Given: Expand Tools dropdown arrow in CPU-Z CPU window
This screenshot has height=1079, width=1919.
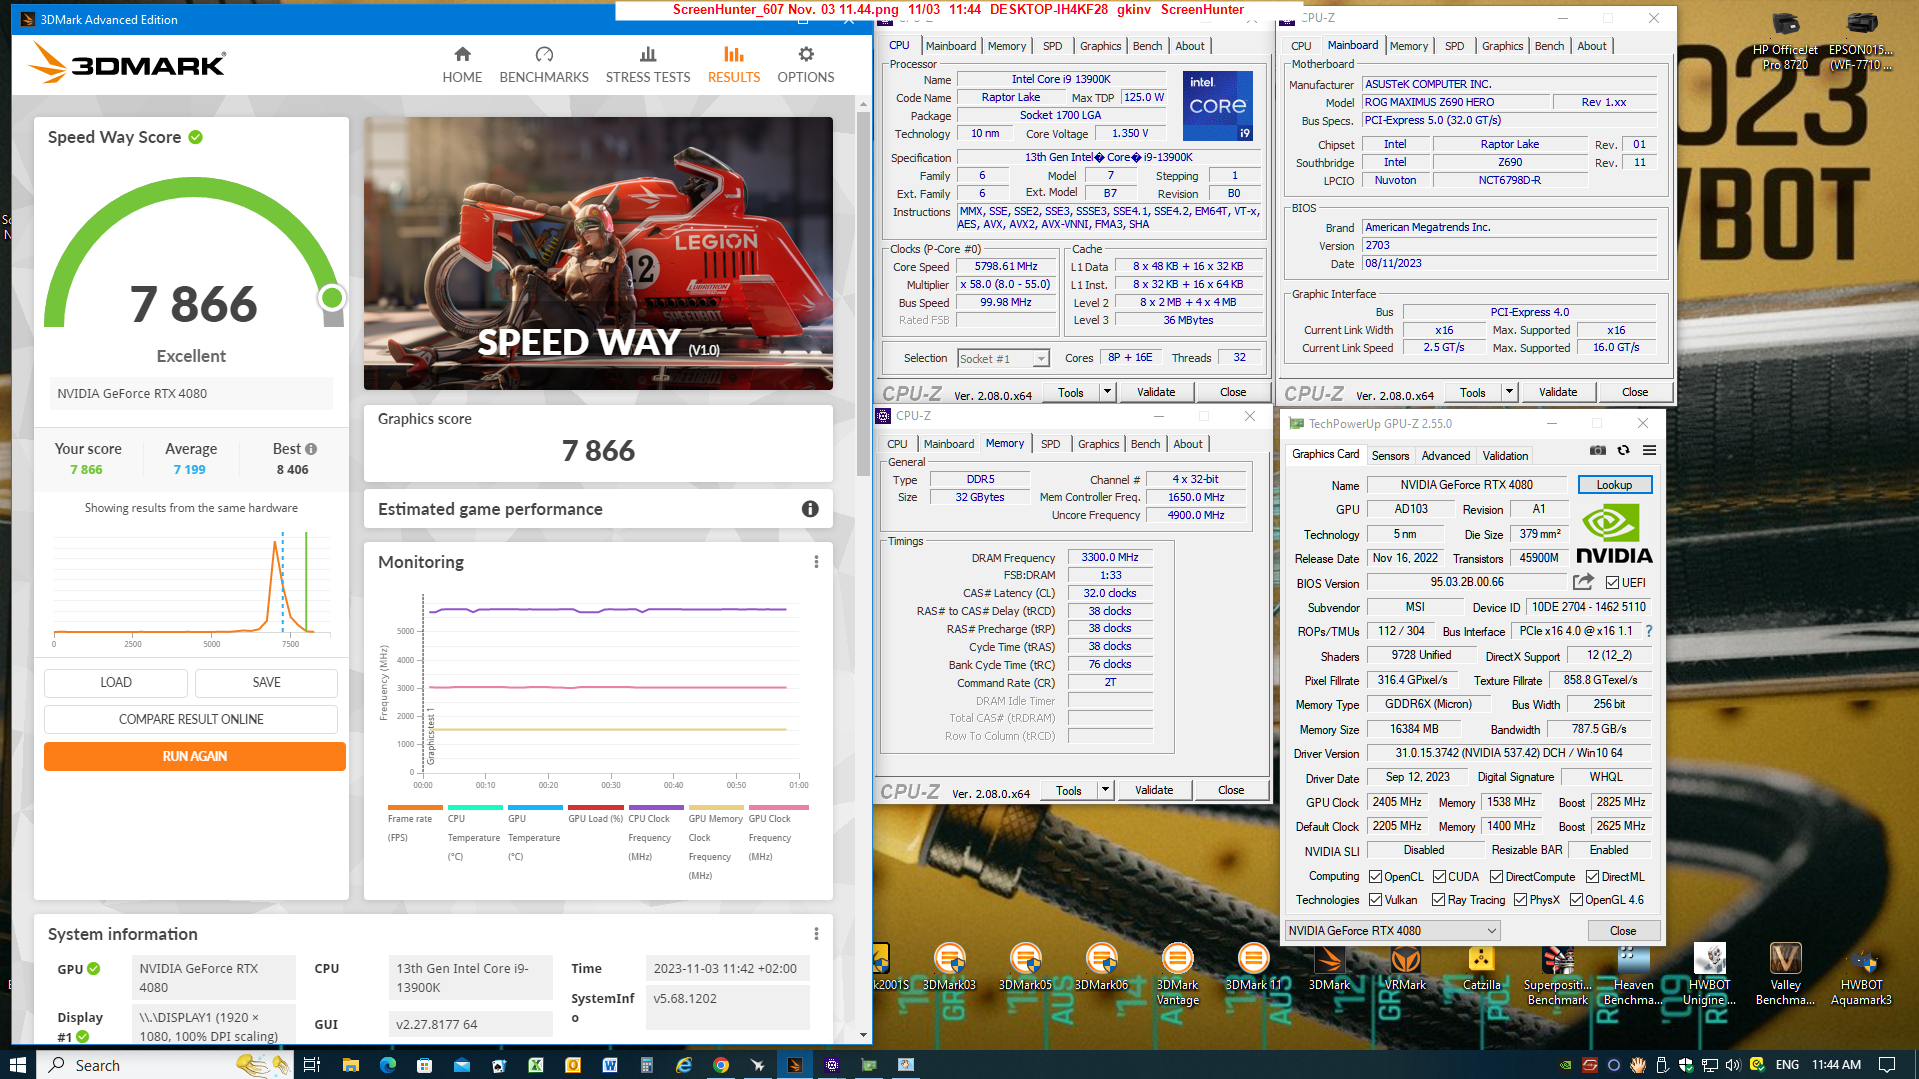Looking at the screenshot, I should click(1108, 392).
